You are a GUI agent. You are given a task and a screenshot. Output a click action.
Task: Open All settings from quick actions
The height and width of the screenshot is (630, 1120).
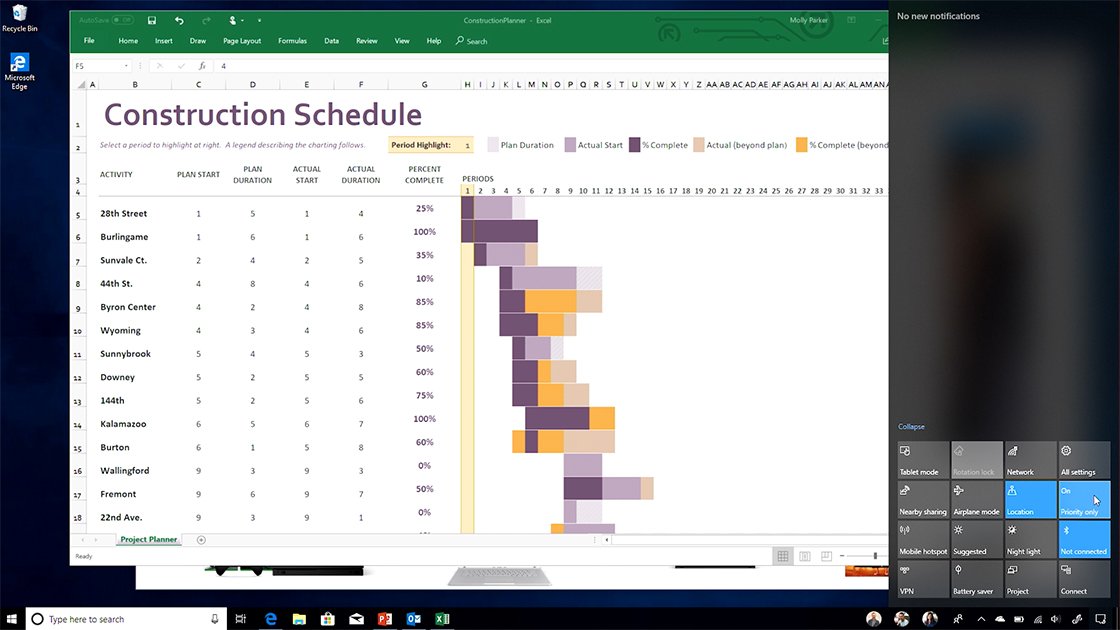pos(1084,460)
